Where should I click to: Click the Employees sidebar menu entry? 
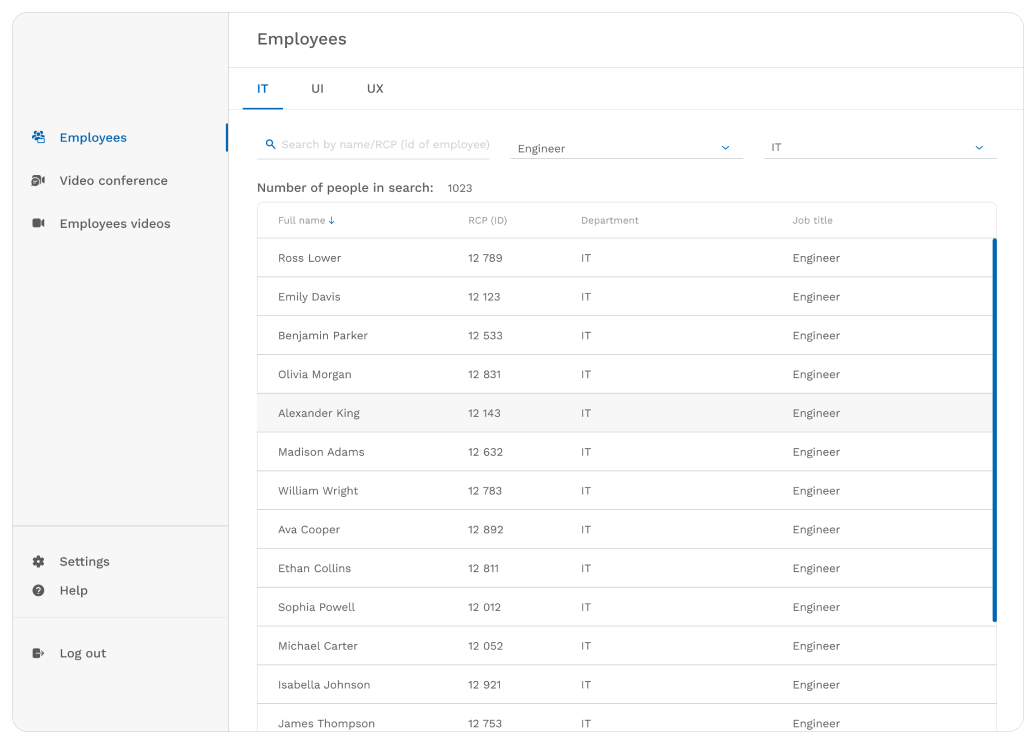click(x=95, y=137)
